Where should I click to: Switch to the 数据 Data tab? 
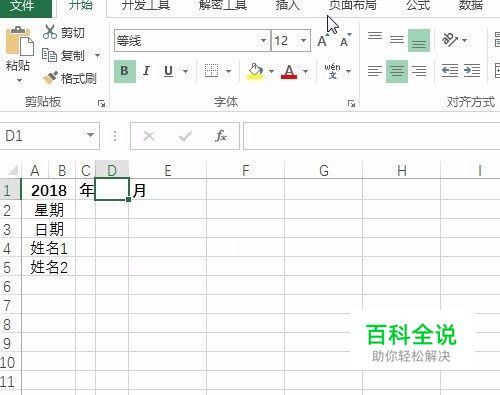(470, 6)
